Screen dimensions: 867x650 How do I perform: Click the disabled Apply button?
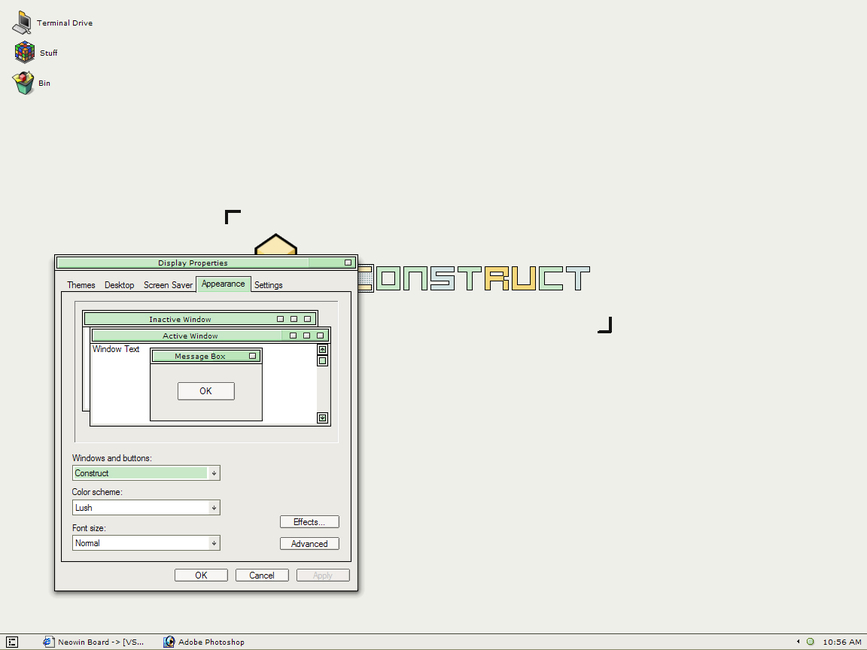click(322, 575)
